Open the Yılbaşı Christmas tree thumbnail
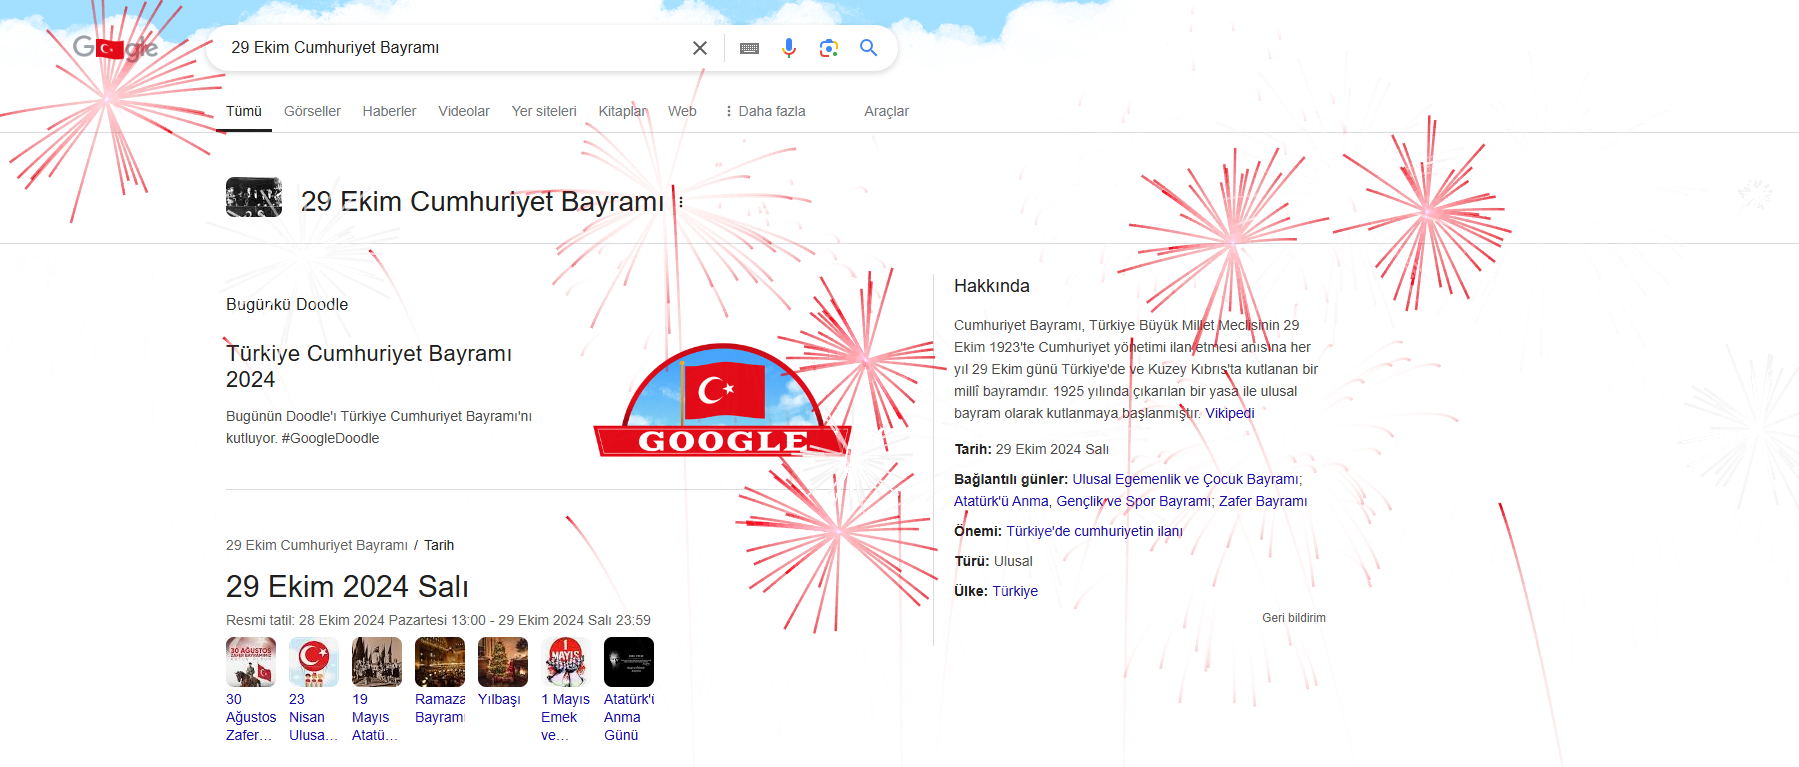This screenshot has width=1799, height=767. click(x=503, y=662)
